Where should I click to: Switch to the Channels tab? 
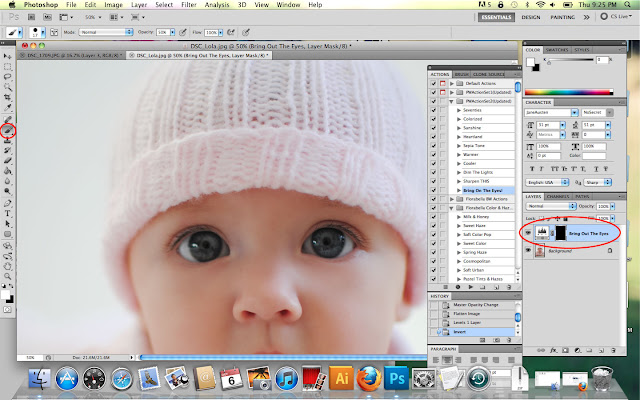tap(558, 196)
